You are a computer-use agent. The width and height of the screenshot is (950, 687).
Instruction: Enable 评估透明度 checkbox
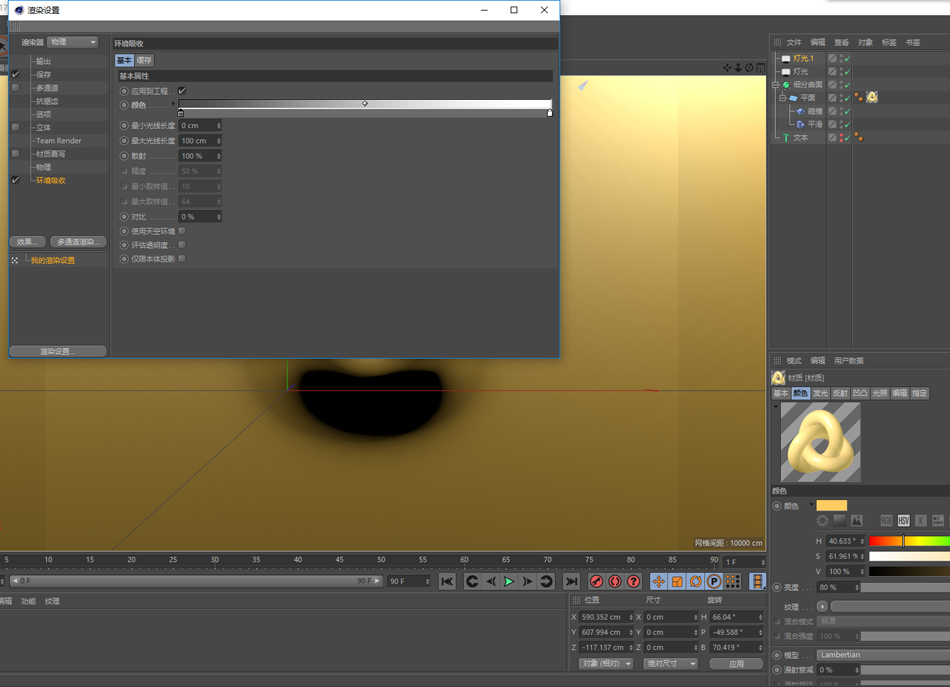tap(182, 245)
